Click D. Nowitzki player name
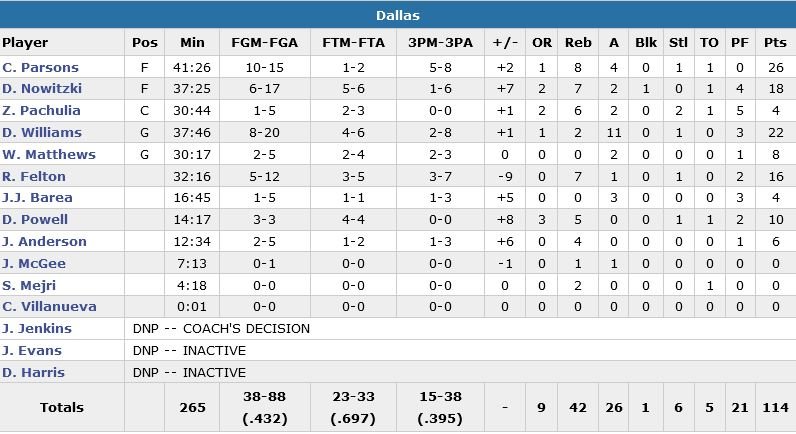Viewport: 796px width, 434px height. 40,89
